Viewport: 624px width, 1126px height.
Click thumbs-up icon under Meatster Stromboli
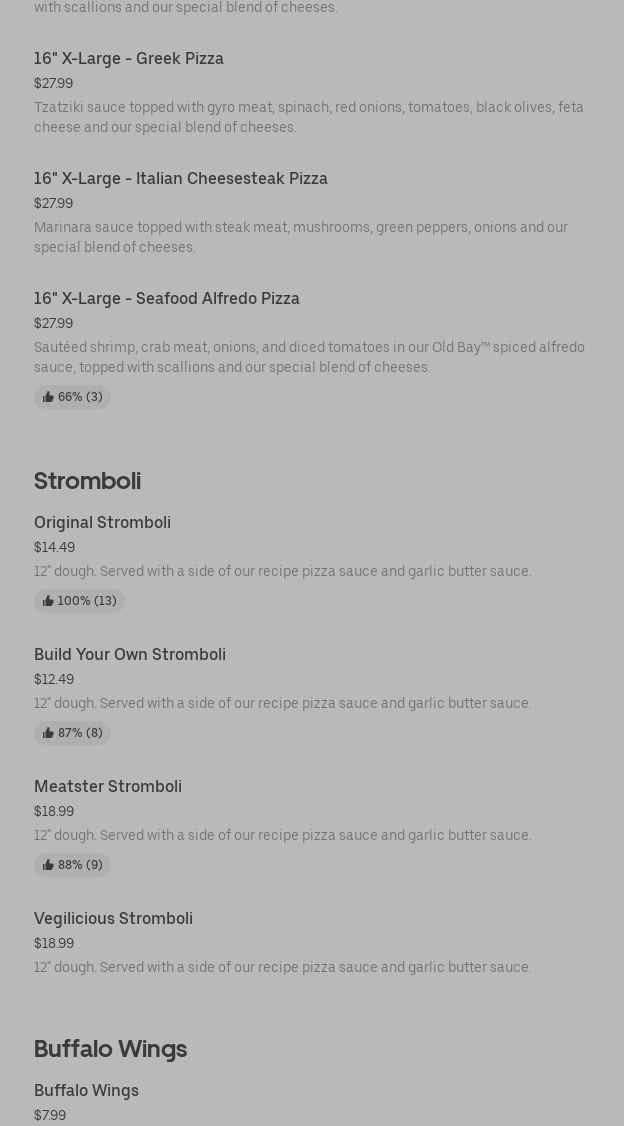tap(48, 865)
